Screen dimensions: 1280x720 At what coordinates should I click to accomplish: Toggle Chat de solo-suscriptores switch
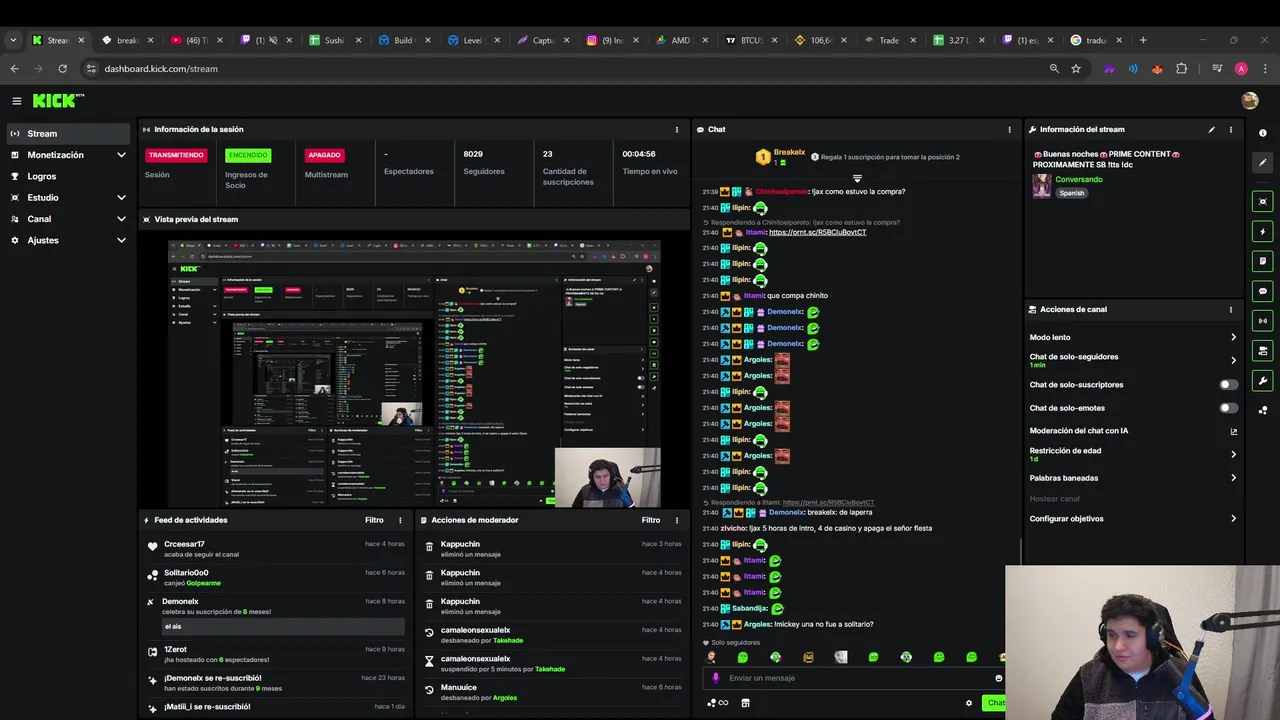[x=1228, y=385]
